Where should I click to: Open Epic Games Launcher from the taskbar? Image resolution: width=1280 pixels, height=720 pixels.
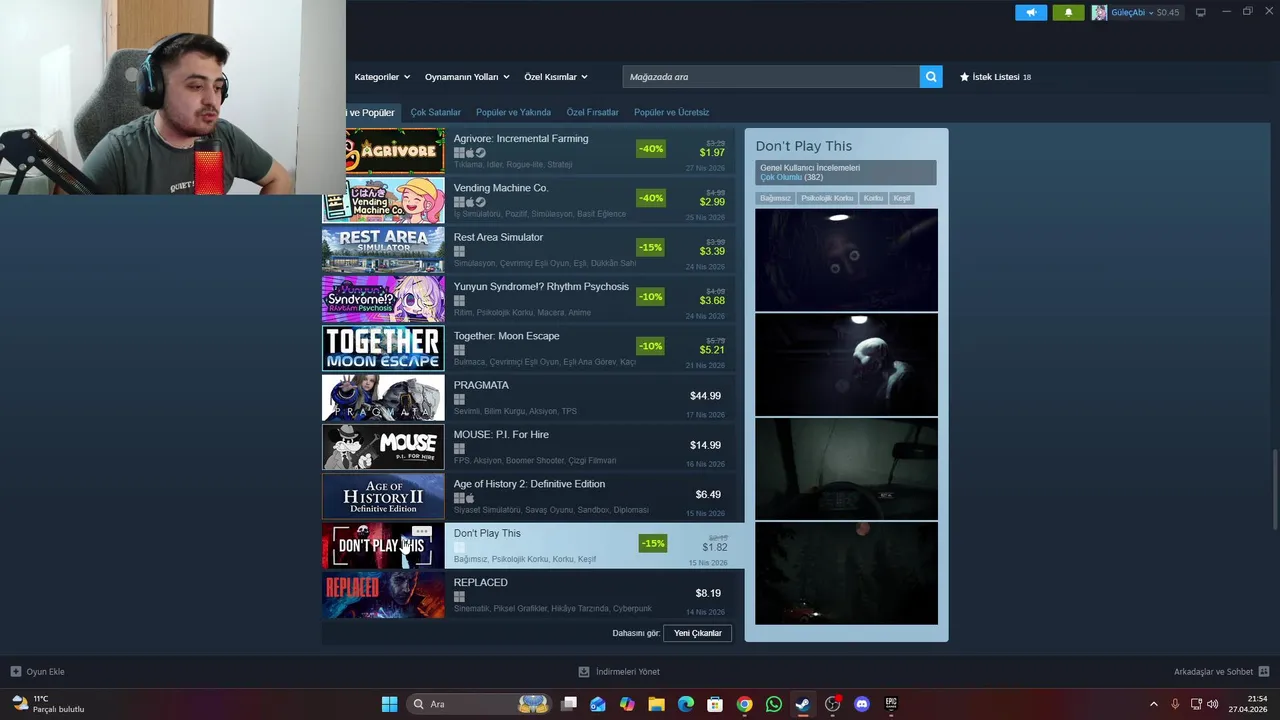891,704
